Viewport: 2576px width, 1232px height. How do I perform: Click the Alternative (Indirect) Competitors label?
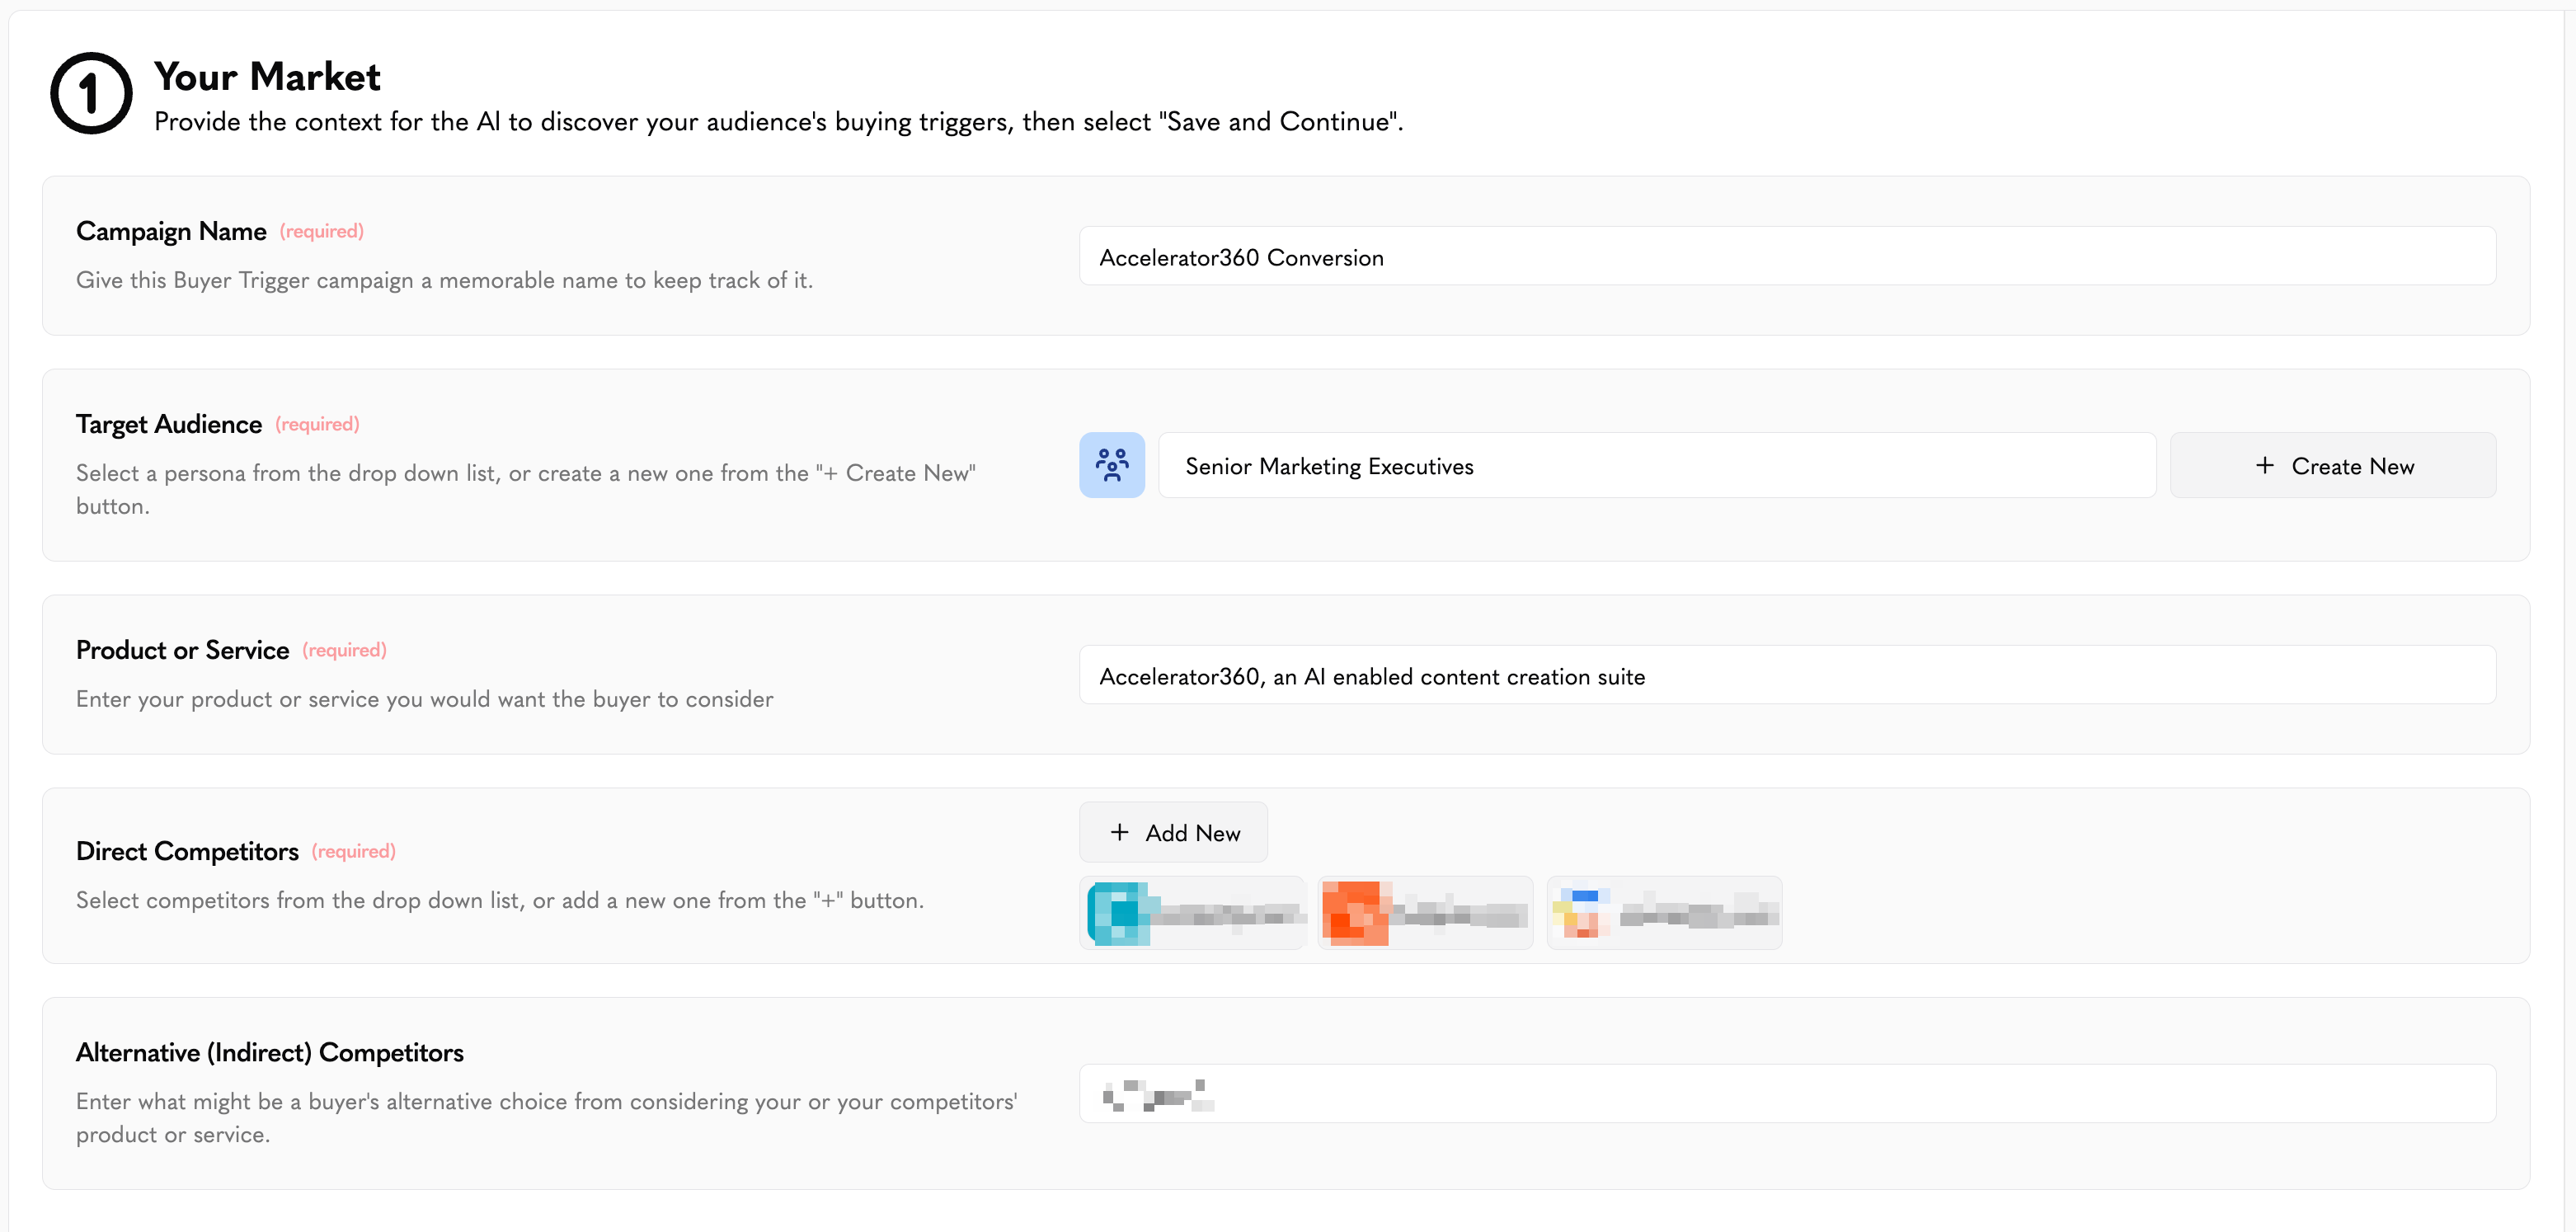270,1052
